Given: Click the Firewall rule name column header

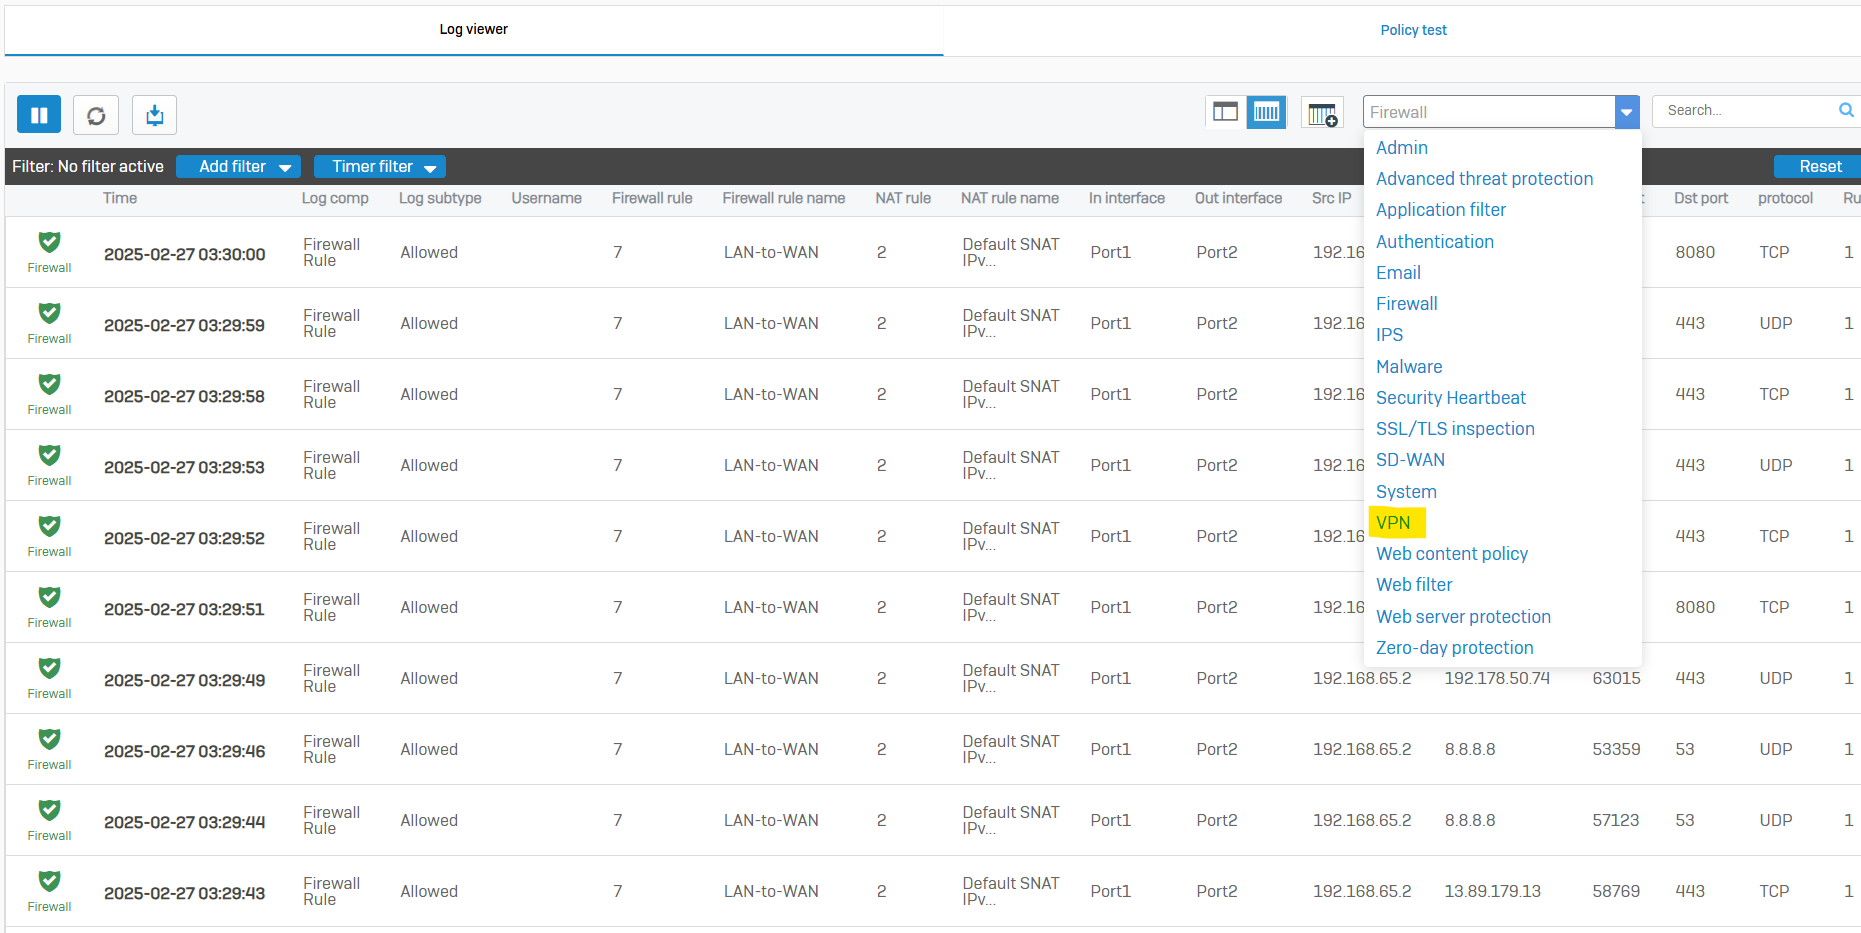Looking at the screenshot, I should click(x=783, y=198).
